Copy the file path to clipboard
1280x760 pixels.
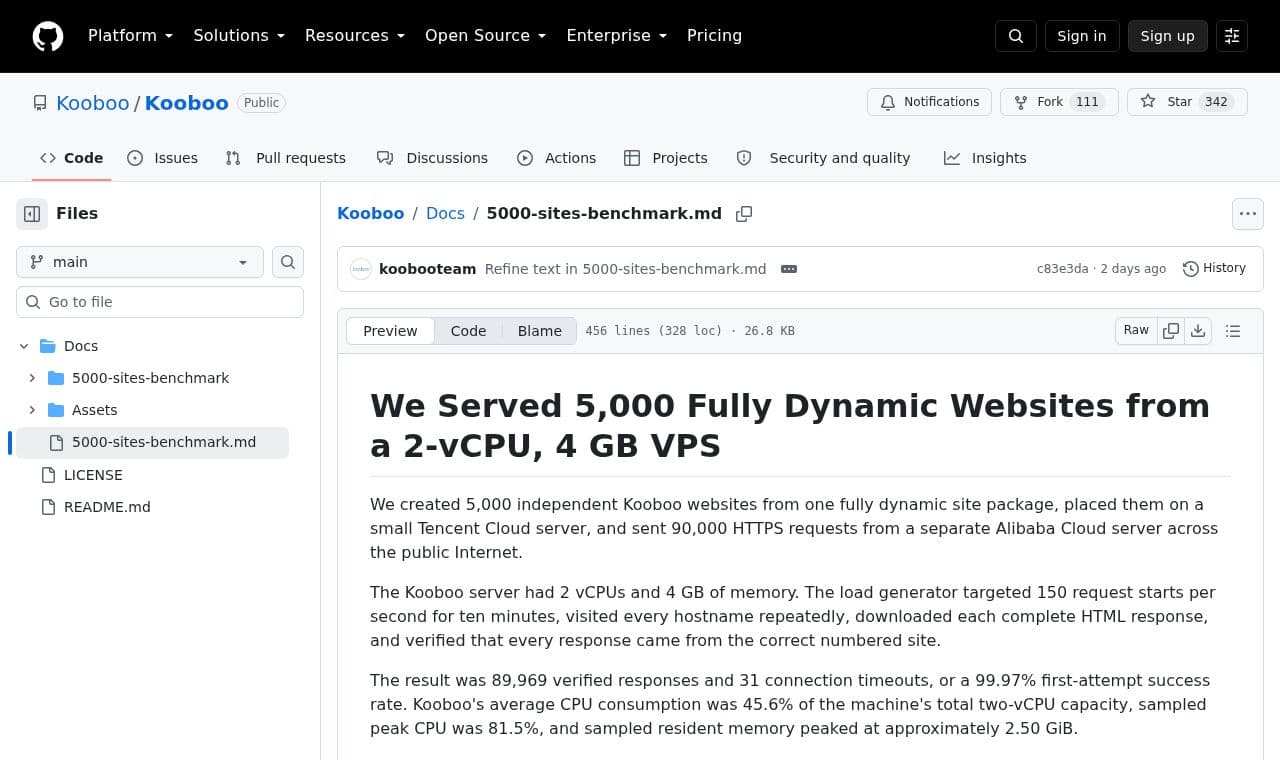tap(744, 214)
